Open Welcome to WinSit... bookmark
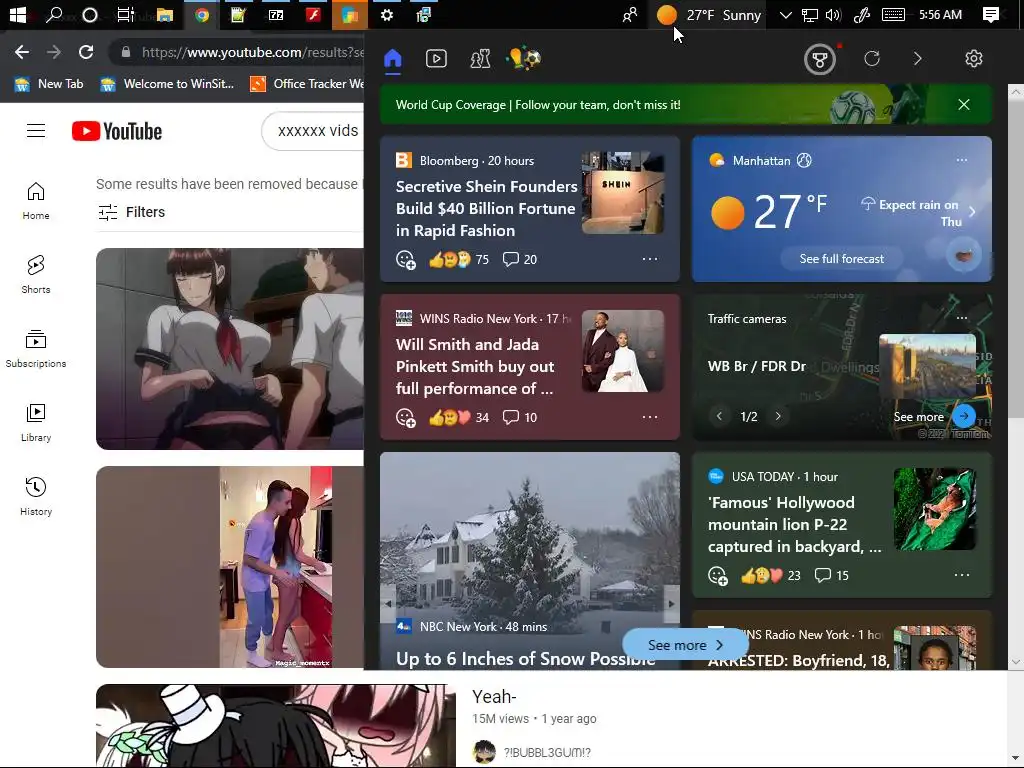1024x768 pixels. coord(167,84)
